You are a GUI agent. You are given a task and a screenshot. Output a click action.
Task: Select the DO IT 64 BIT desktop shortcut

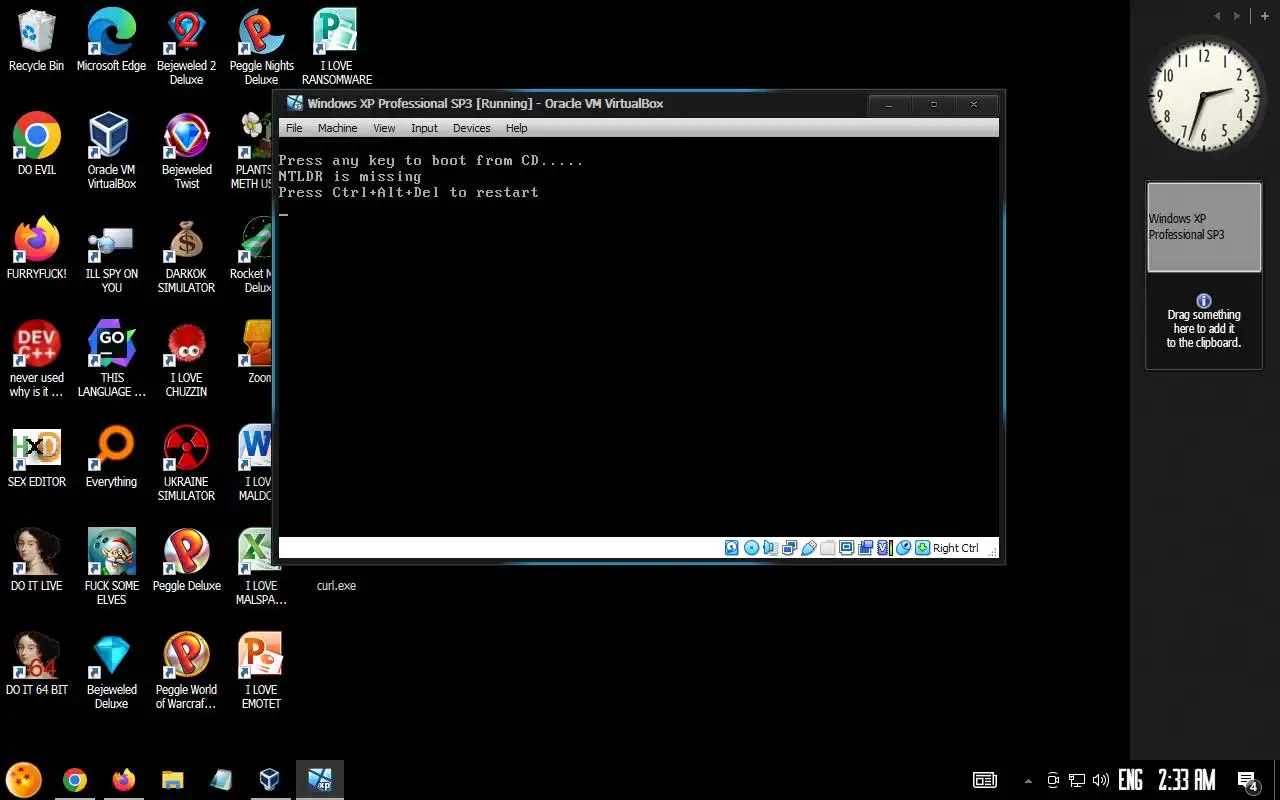[36, 665]
